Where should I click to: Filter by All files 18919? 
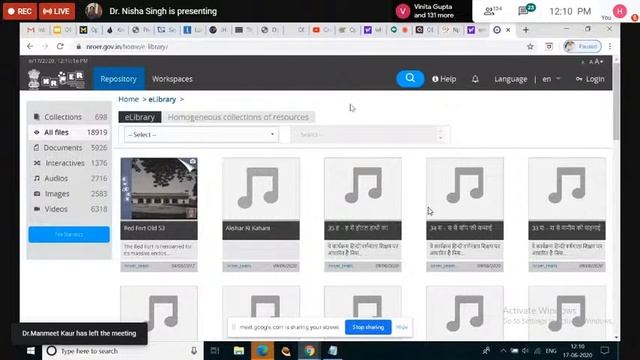[x=69, y=132]
